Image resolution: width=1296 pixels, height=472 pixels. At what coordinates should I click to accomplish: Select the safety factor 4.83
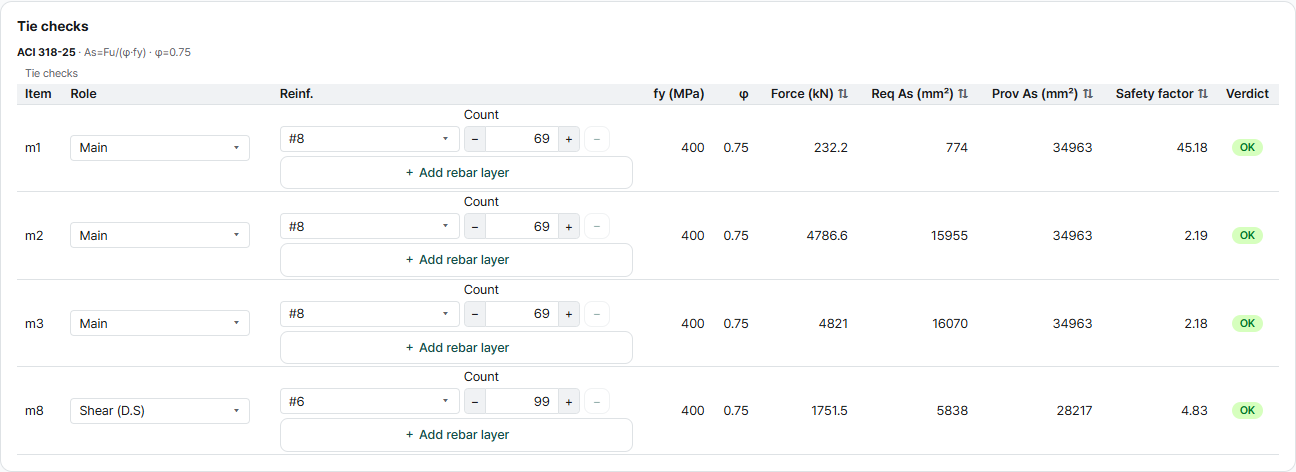(x=1195, y=411)
